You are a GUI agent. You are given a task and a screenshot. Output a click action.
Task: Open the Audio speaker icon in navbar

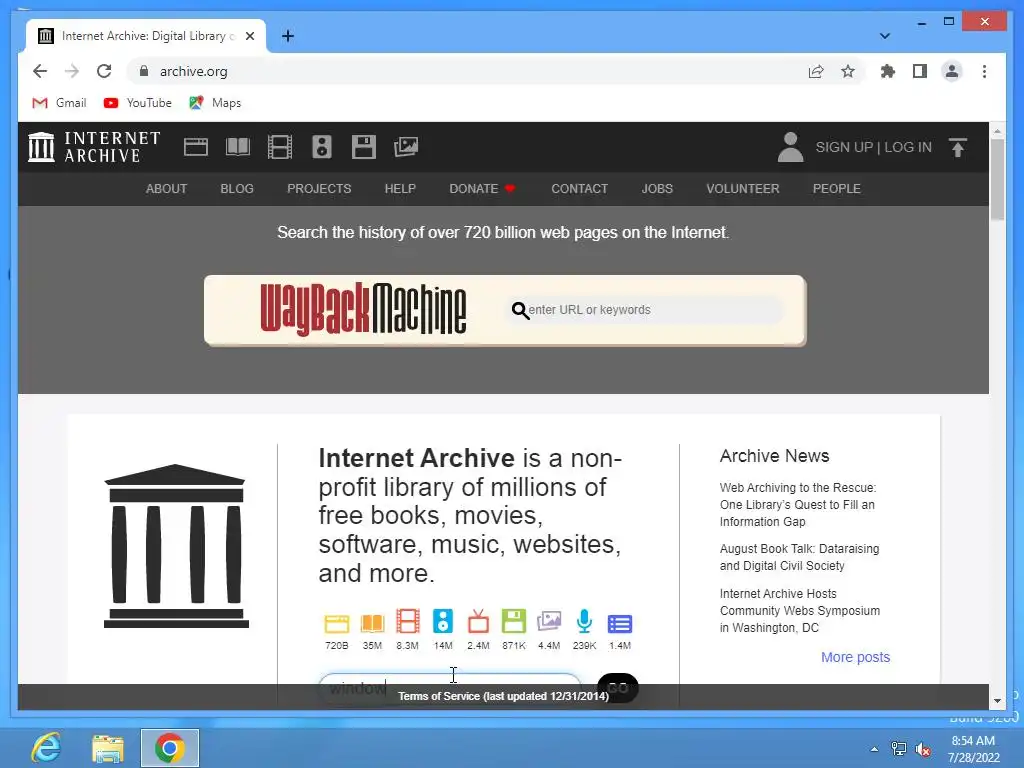(x=322, y=147)
